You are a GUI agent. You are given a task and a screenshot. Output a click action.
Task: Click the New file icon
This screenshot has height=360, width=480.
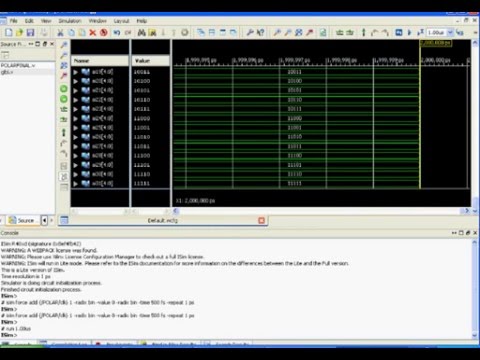9,32
